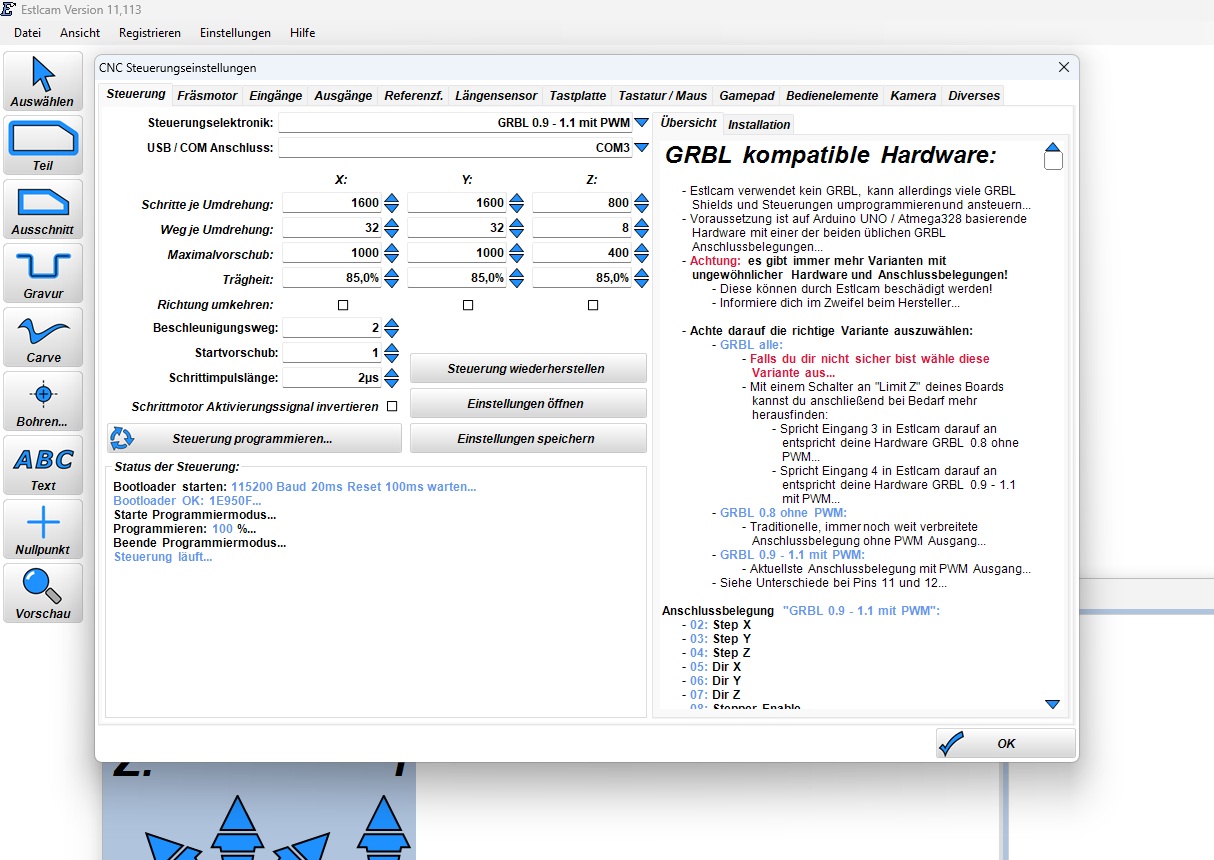Select the Auswählen arrow tool
Viewport: 1214px width, 860px height.
(x=43, y=81)
